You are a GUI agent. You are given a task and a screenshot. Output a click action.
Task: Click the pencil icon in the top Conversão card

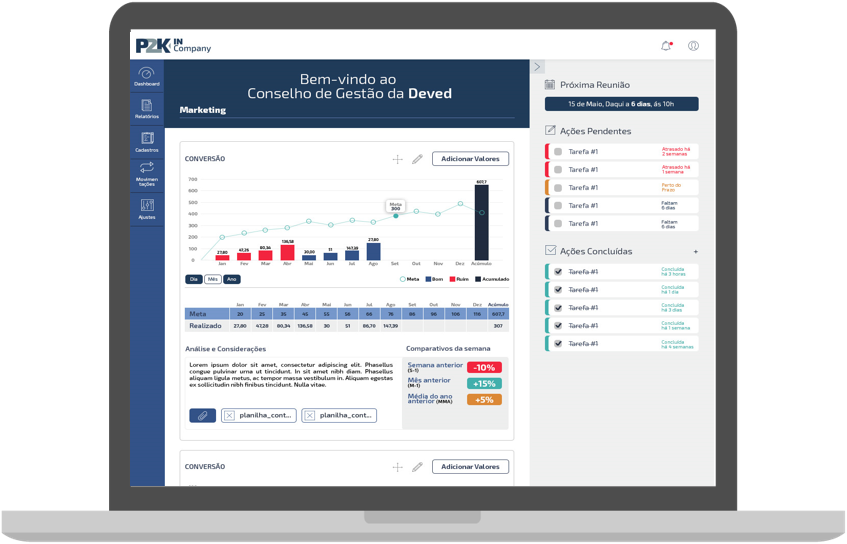click(x=418, y=159)
